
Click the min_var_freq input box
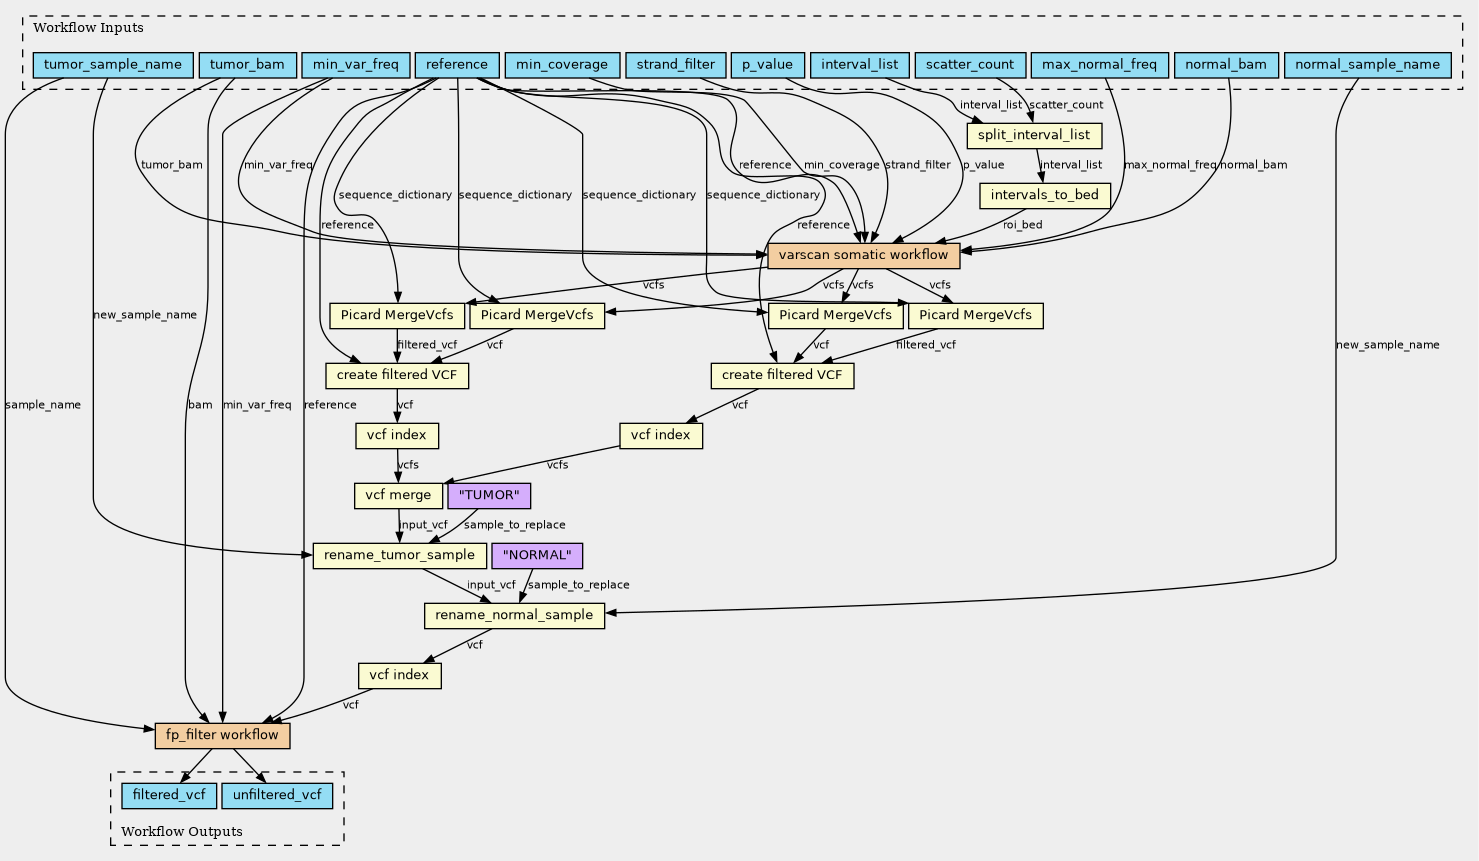pyautogui.click(x=355, y=65)
